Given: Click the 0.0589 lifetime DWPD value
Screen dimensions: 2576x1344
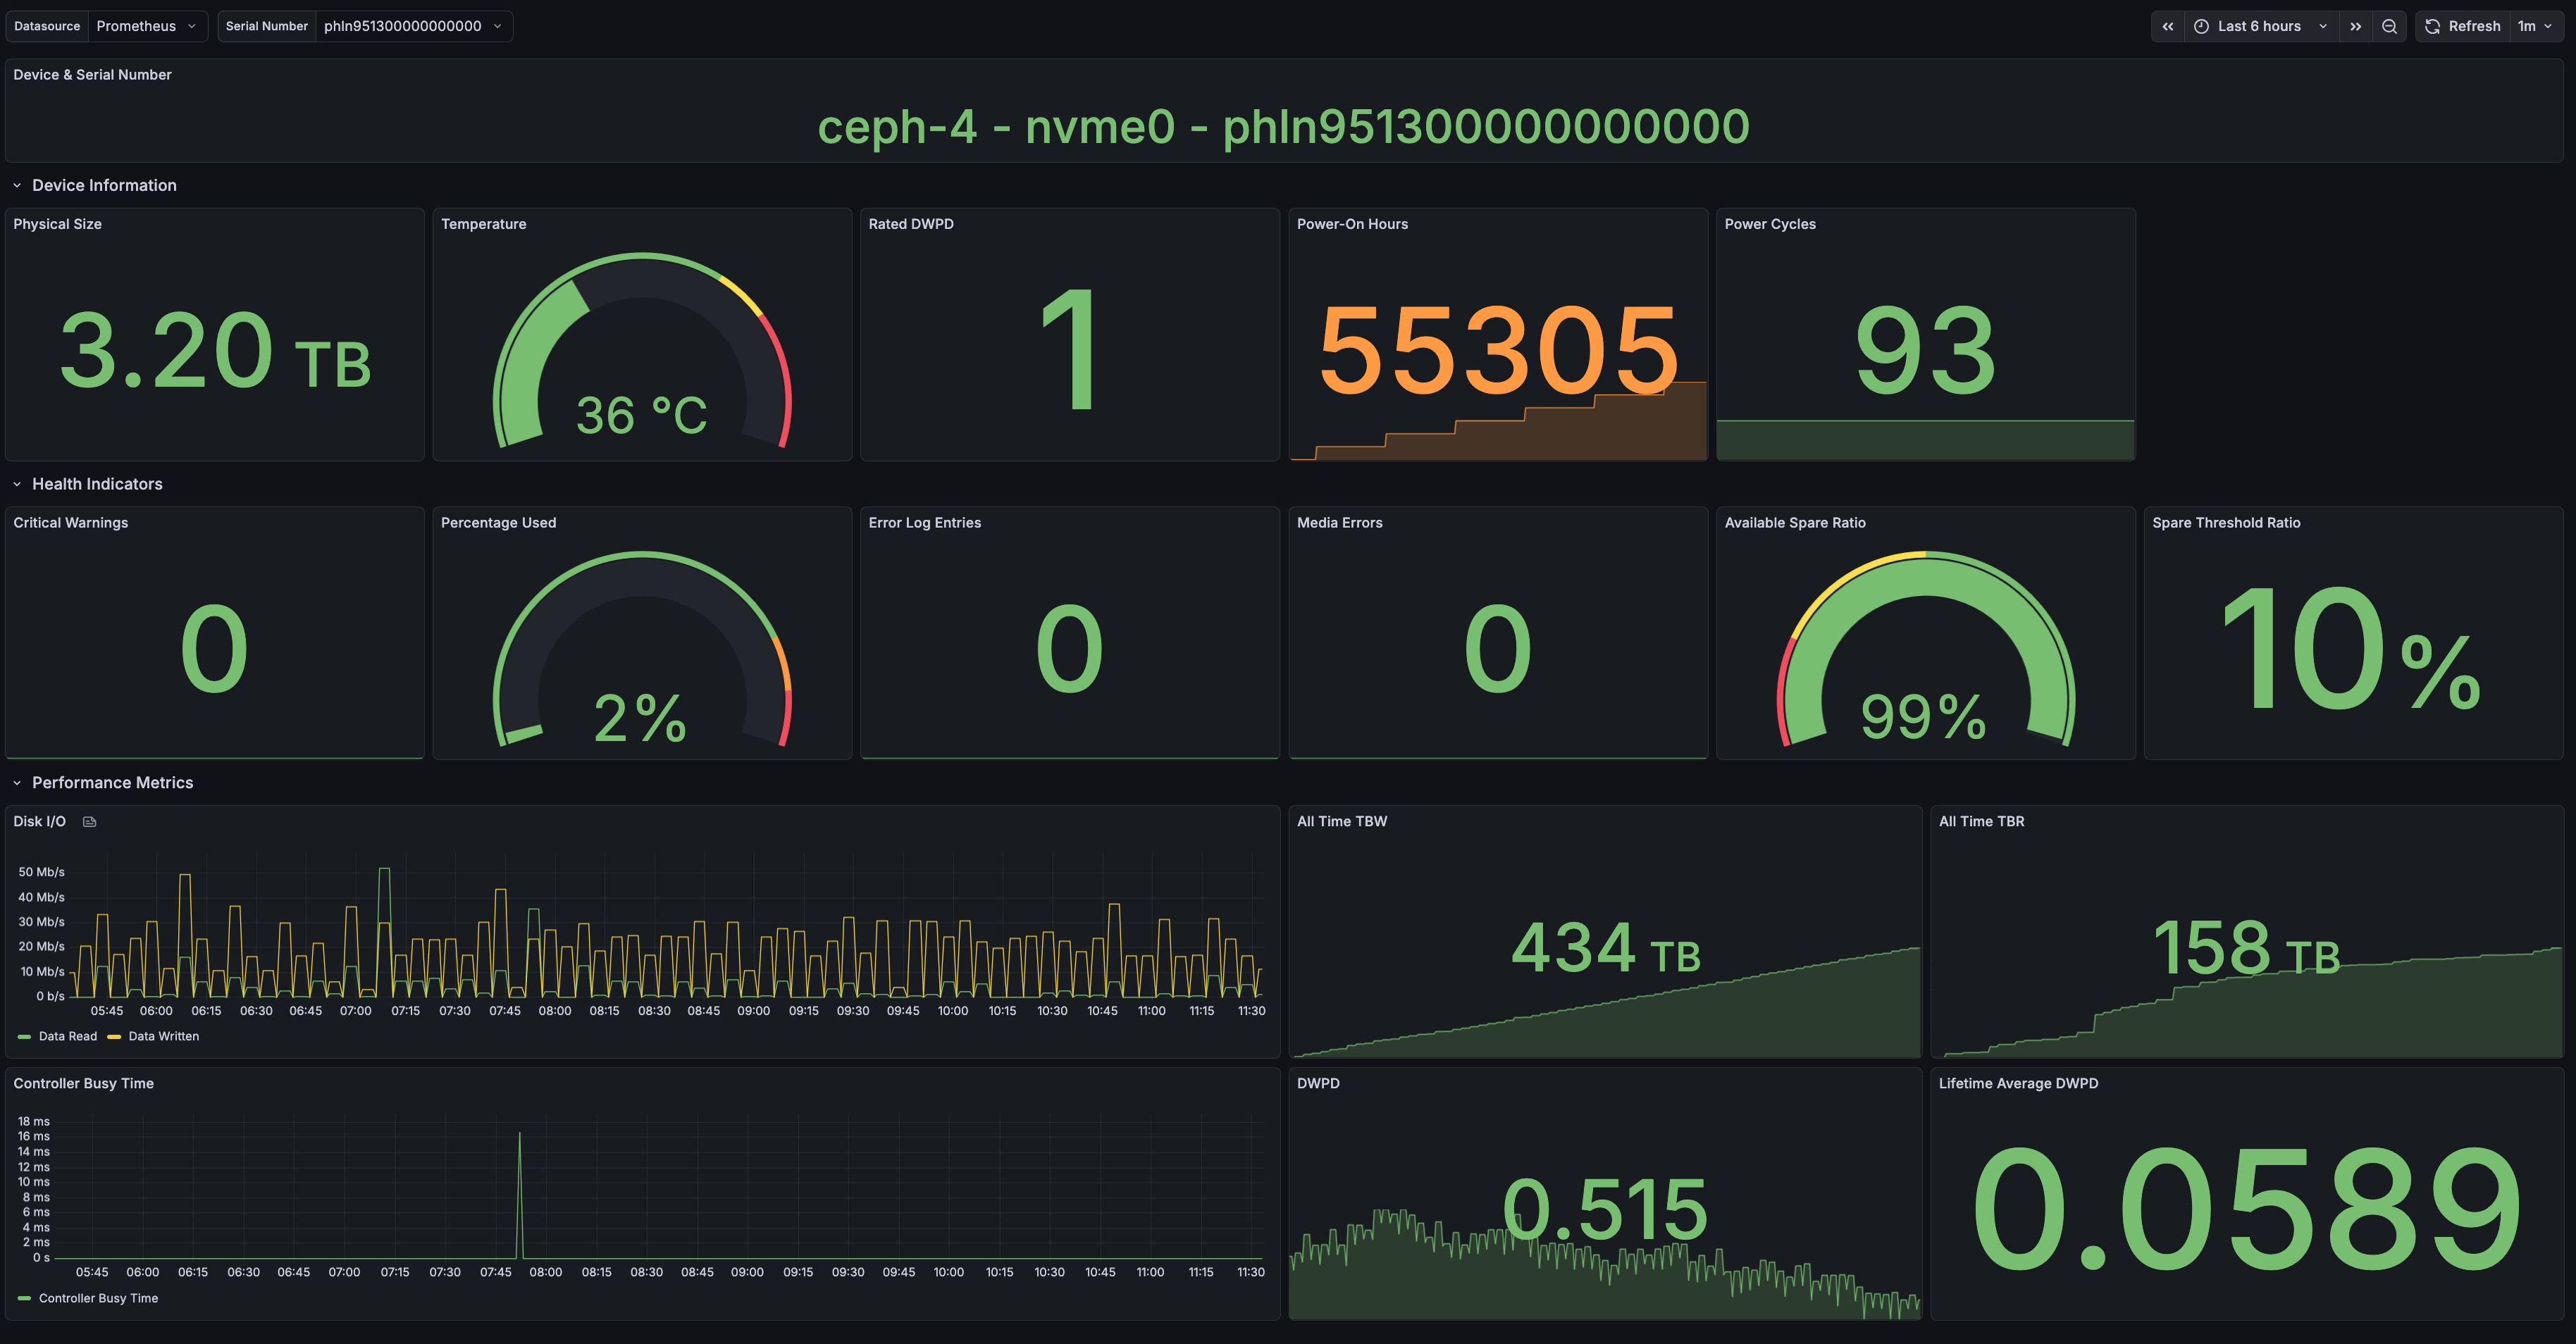Looking at the screenshot, I should coord(2246,1210).
